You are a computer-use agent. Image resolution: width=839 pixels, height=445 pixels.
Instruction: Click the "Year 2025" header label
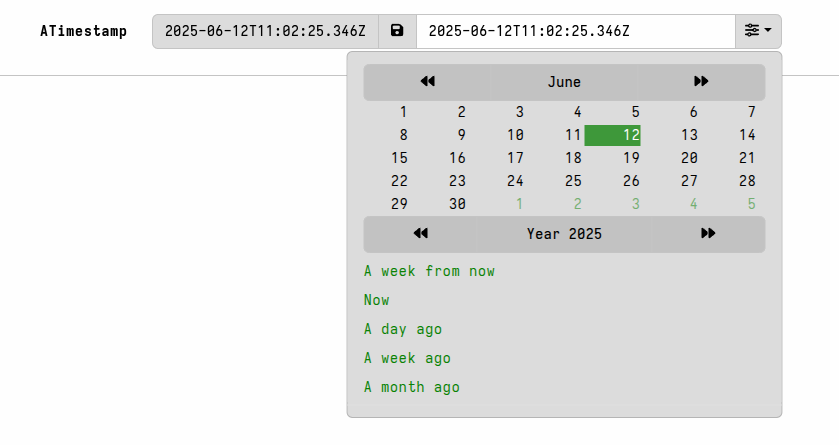click(564, 234)
